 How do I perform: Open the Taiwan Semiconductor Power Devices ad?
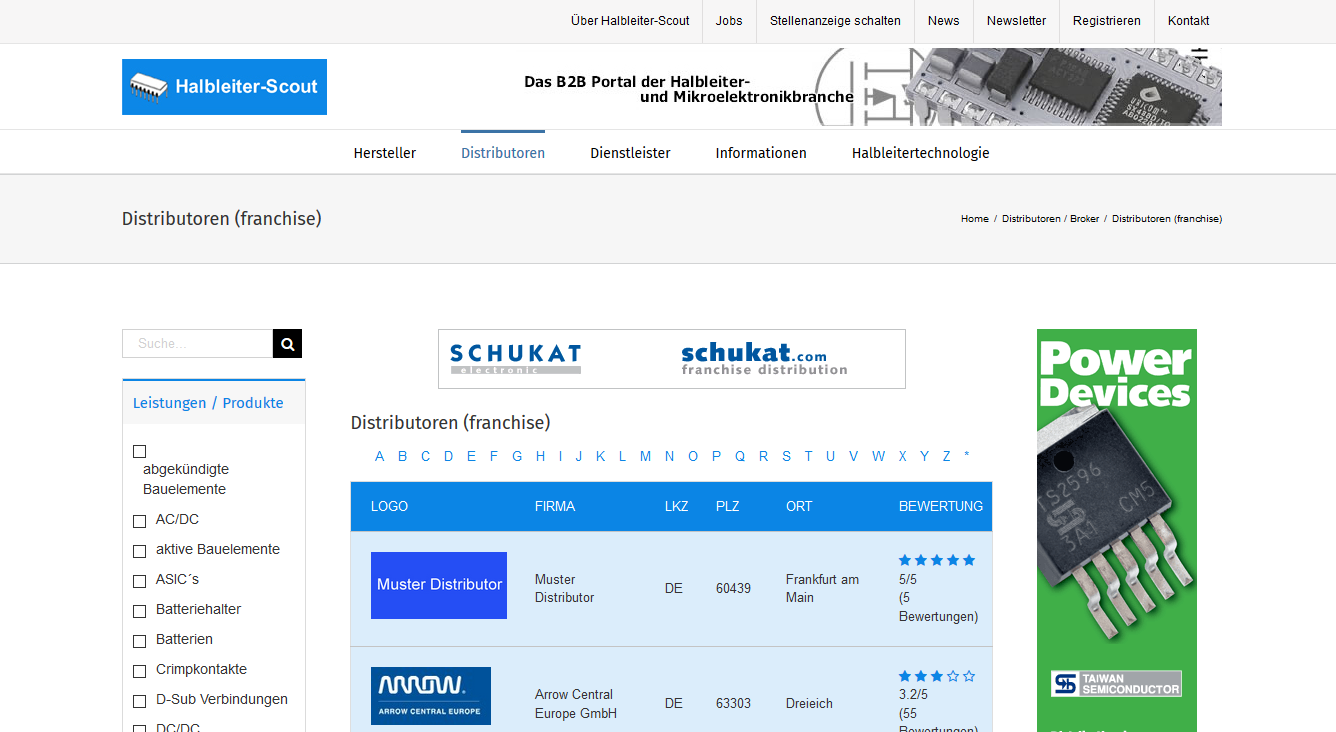1117,530
